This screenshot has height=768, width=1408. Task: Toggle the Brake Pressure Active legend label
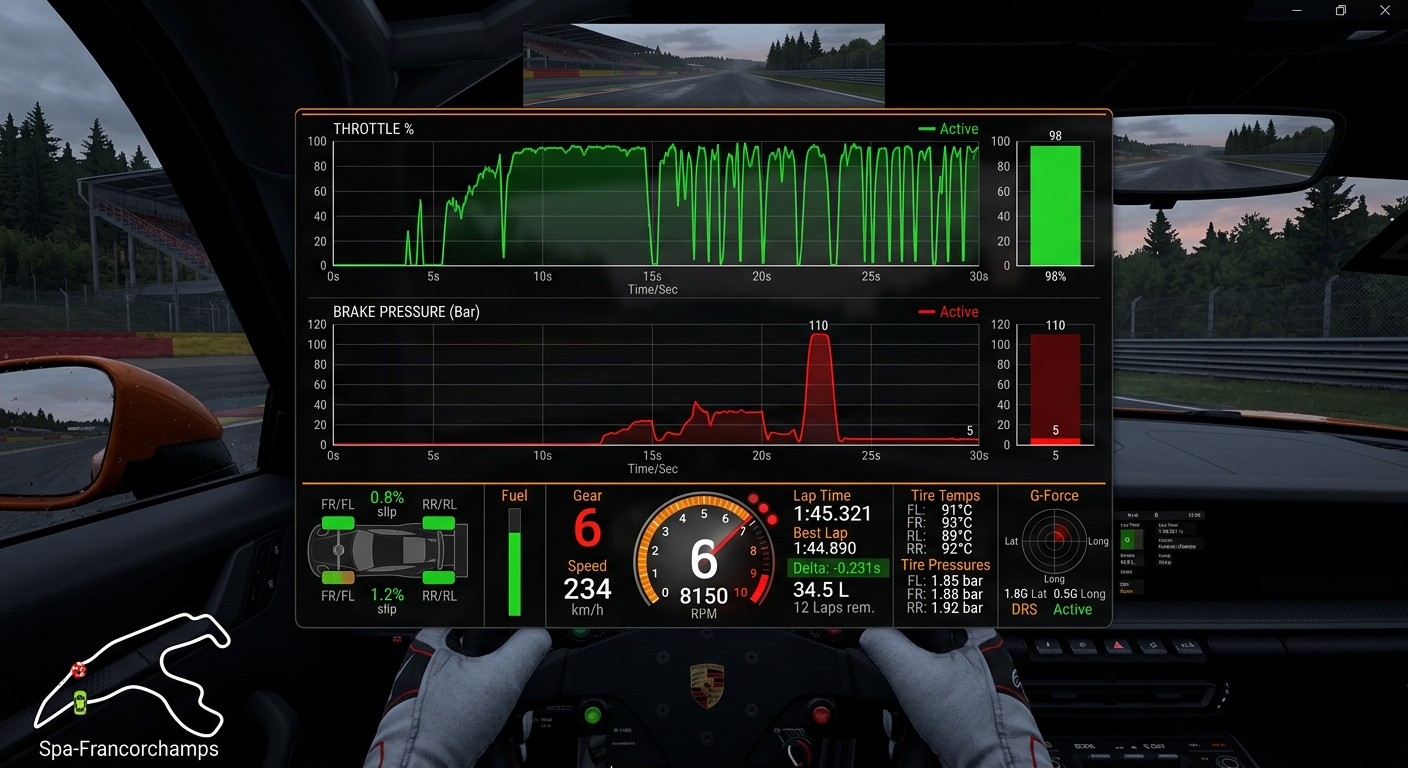[x=958, y=312]
